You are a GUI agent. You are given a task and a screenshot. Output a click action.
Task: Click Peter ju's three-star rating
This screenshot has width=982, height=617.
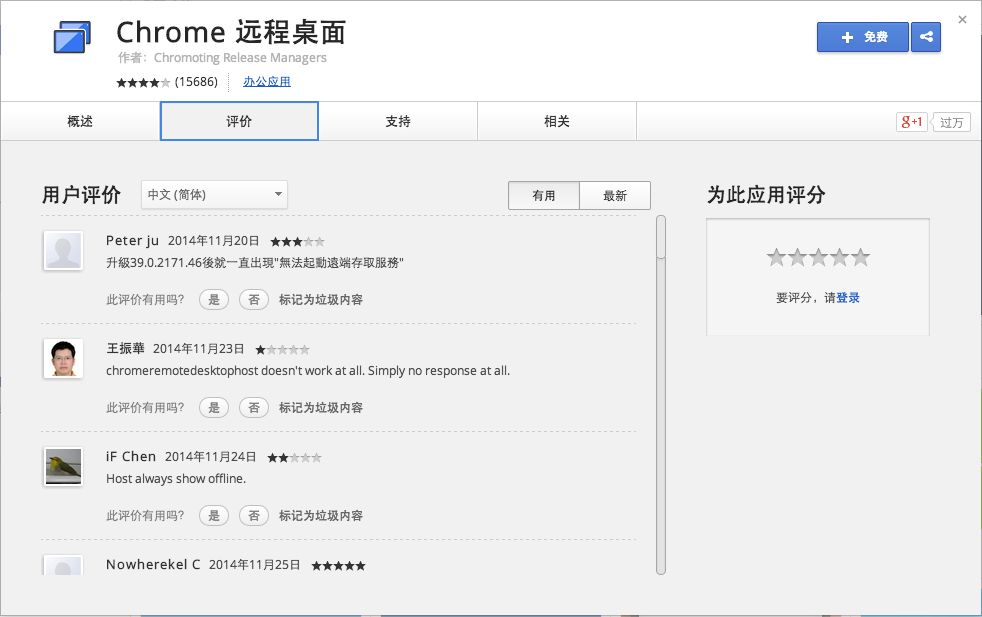pyautogui.click(x=297, y=242)
